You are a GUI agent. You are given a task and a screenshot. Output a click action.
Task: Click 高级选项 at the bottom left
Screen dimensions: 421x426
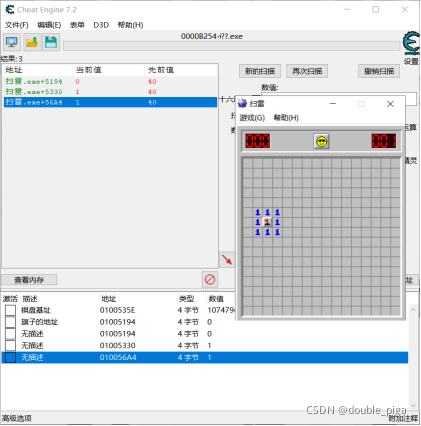[x=17, y=418]
